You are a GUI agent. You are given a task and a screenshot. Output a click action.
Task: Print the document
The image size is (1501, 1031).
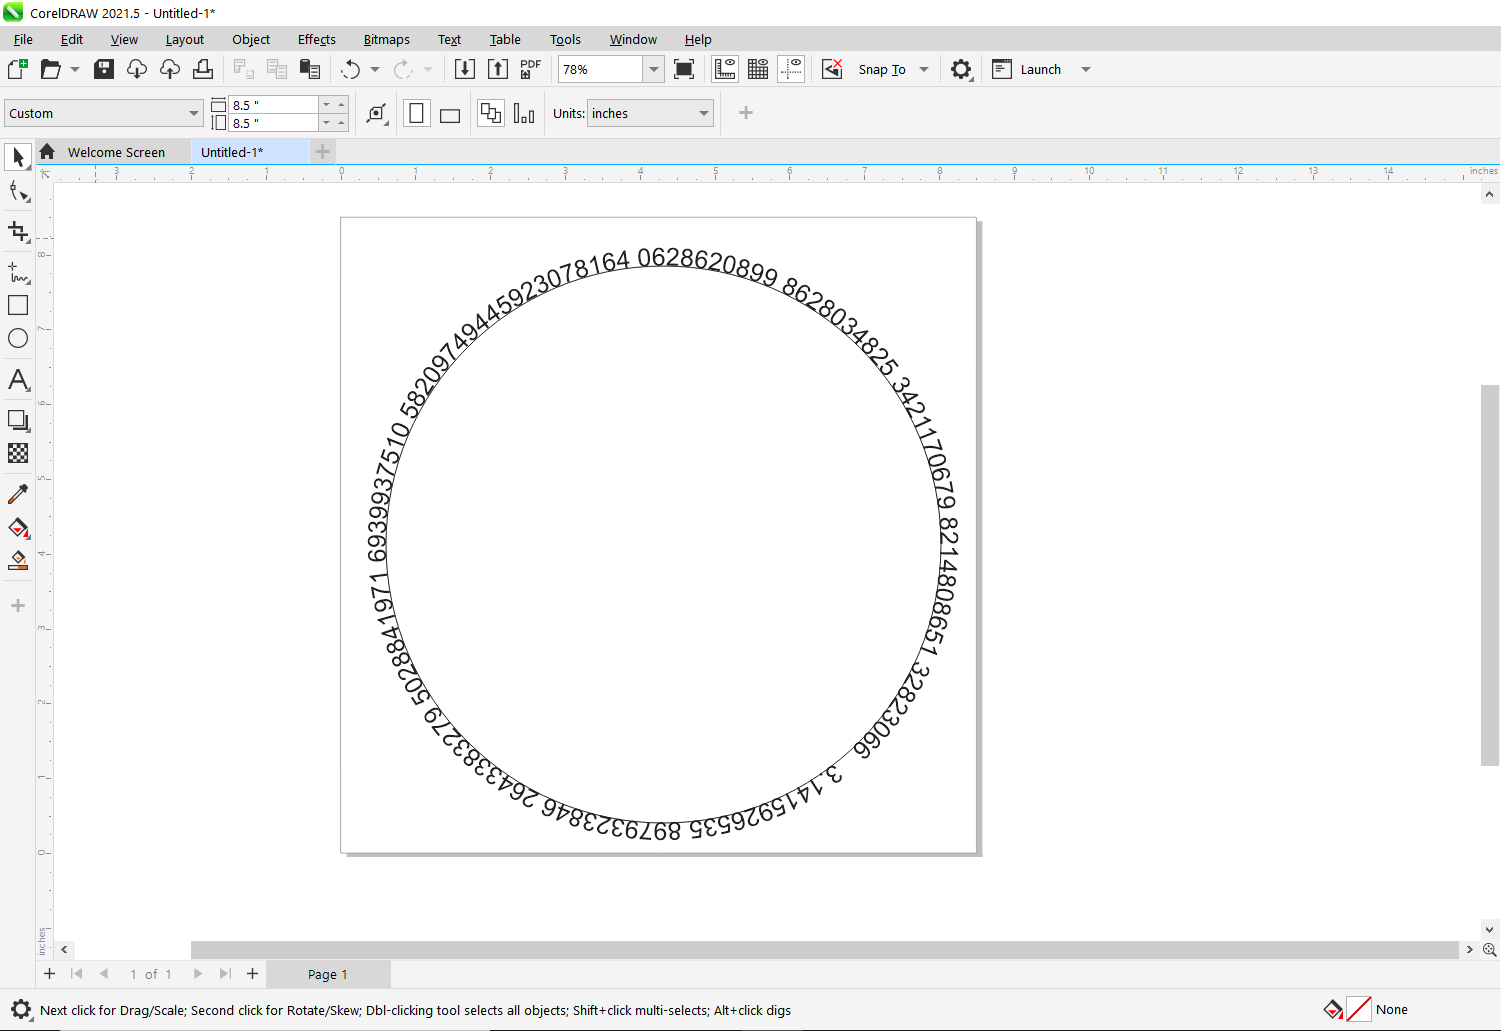(203, 69)
